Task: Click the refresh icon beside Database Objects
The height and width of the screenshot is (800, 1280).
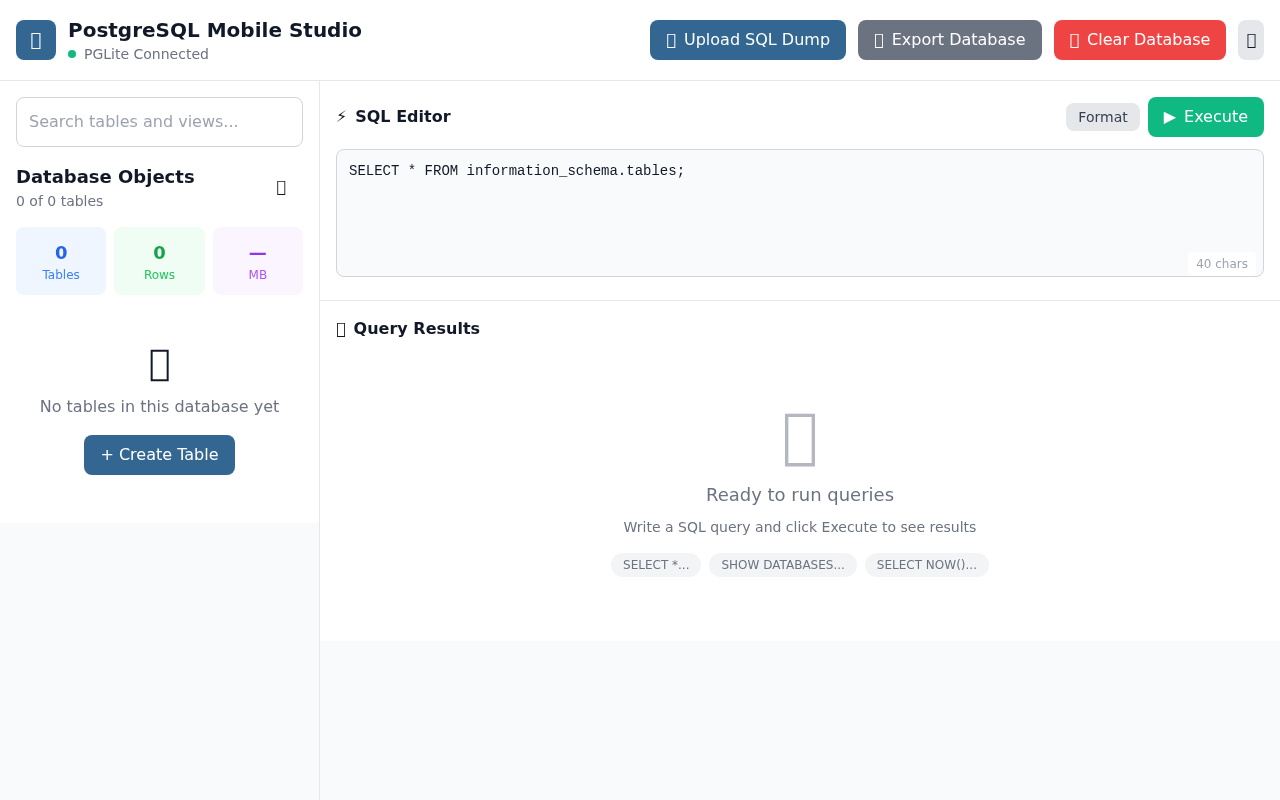Action: [281, 187]
